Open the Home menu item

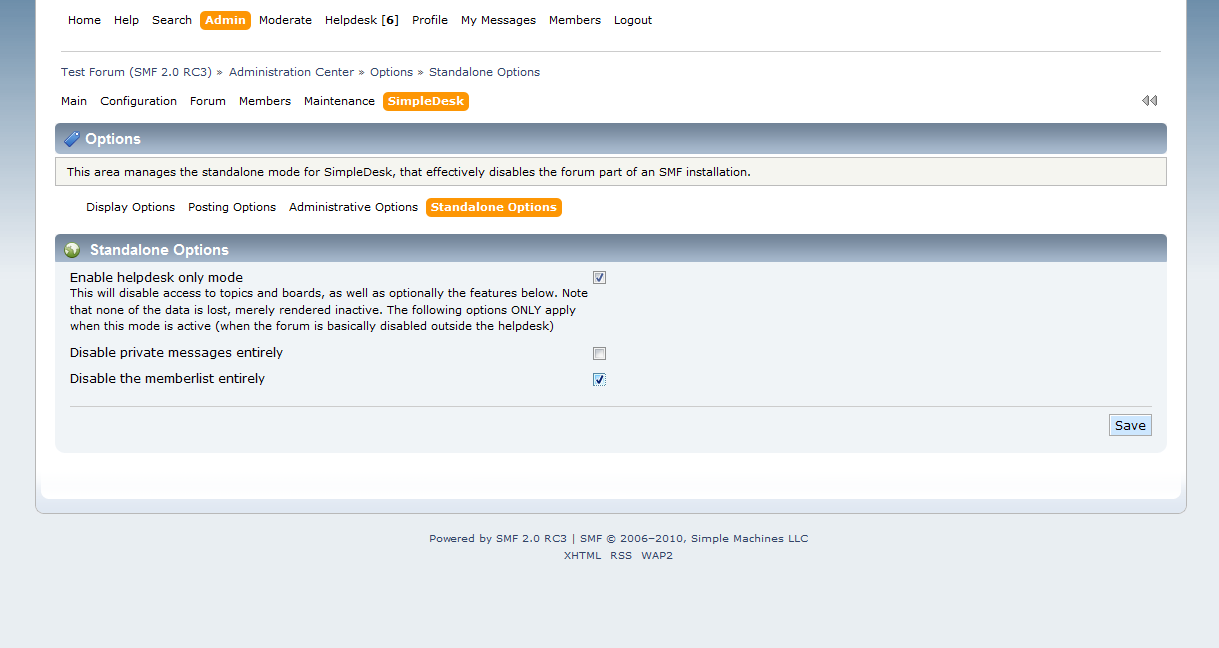pyautogui.click(x=84, y=20)
